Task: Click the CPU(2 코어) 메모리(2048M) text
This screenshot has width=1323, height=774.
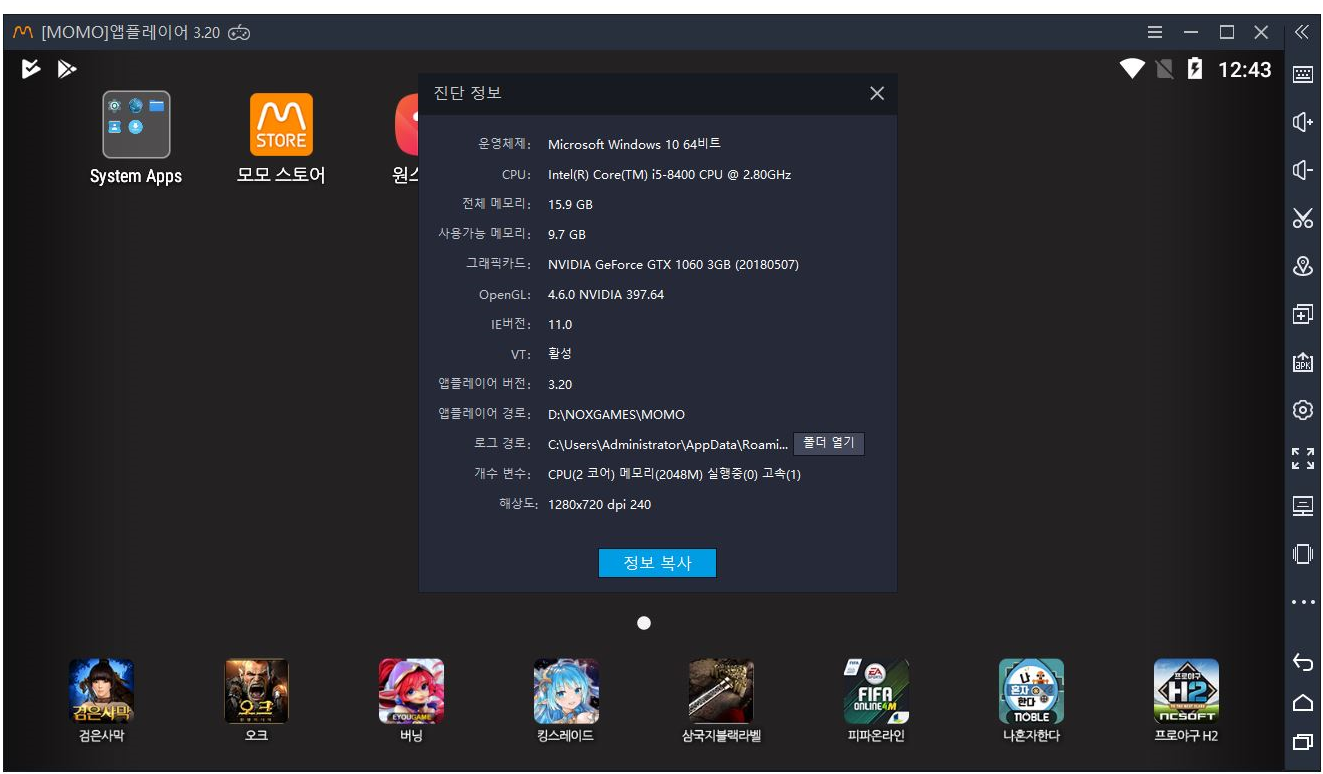Action: (x=674, y=474)
